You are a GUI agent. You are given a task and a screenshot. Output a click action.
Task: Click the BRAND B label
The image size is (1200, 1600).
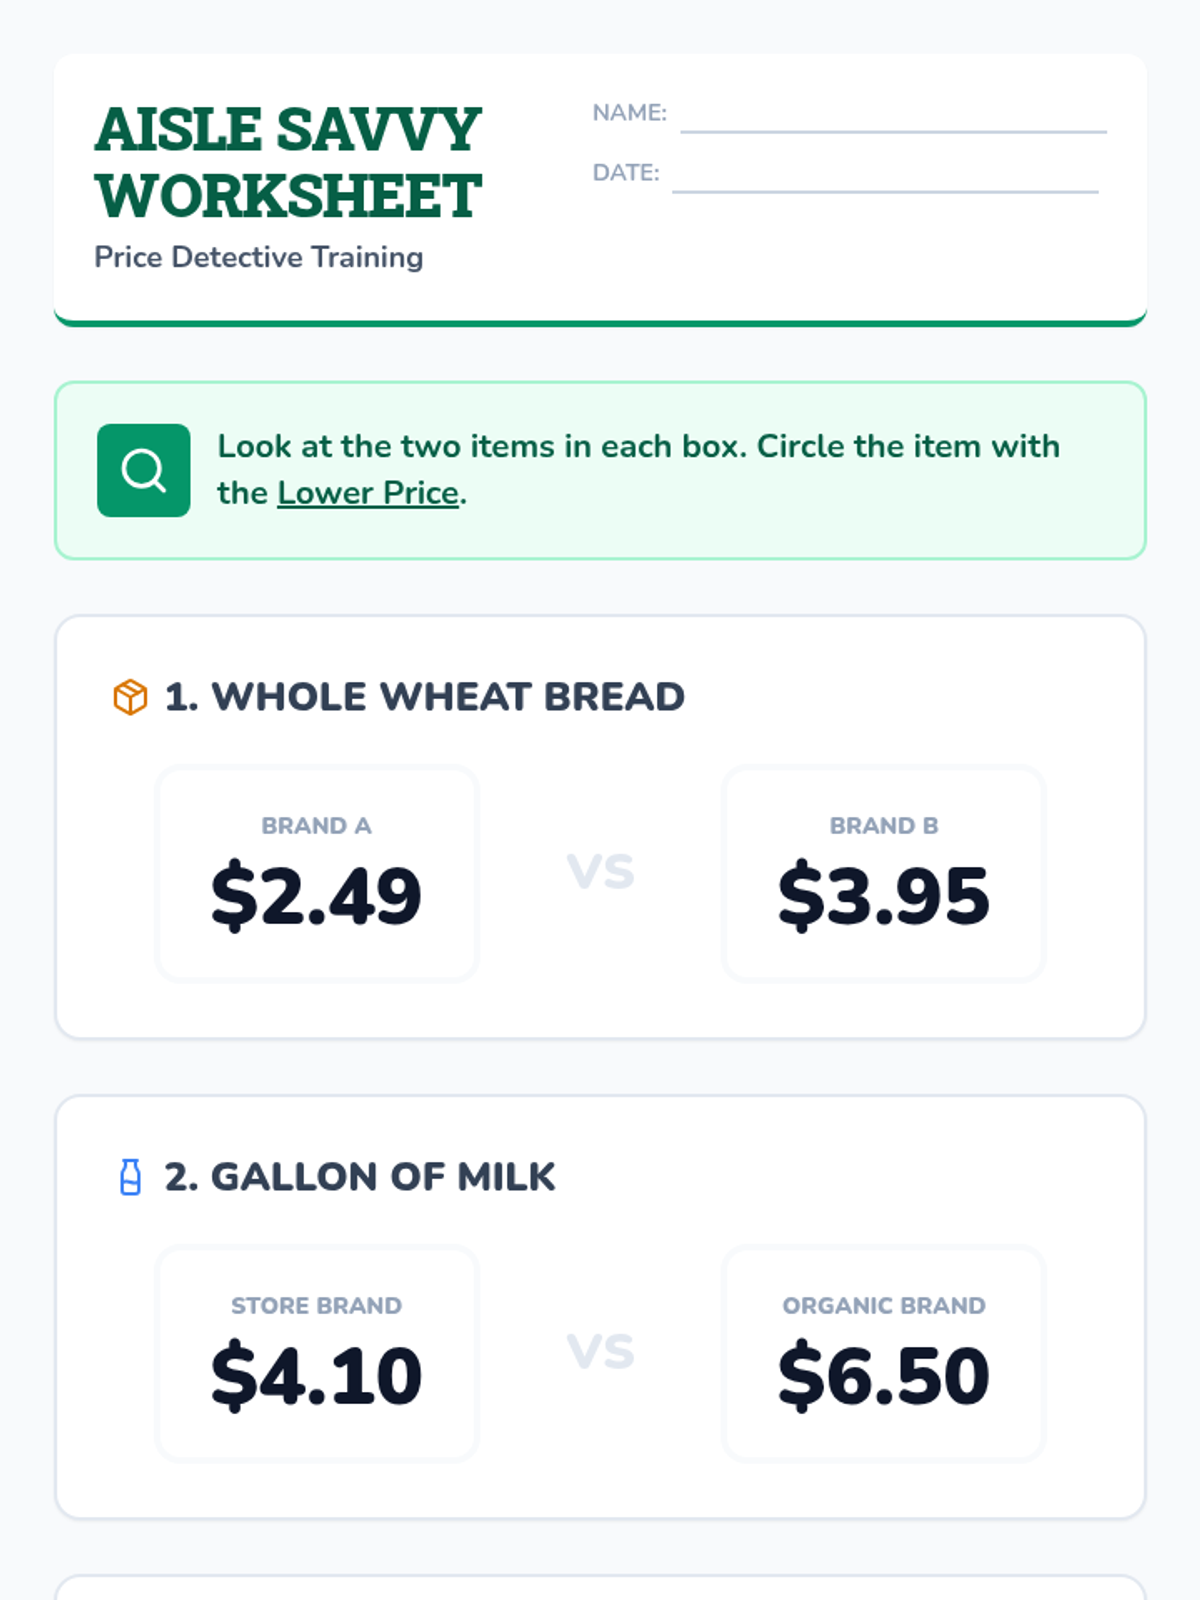(x=884, y=826)
